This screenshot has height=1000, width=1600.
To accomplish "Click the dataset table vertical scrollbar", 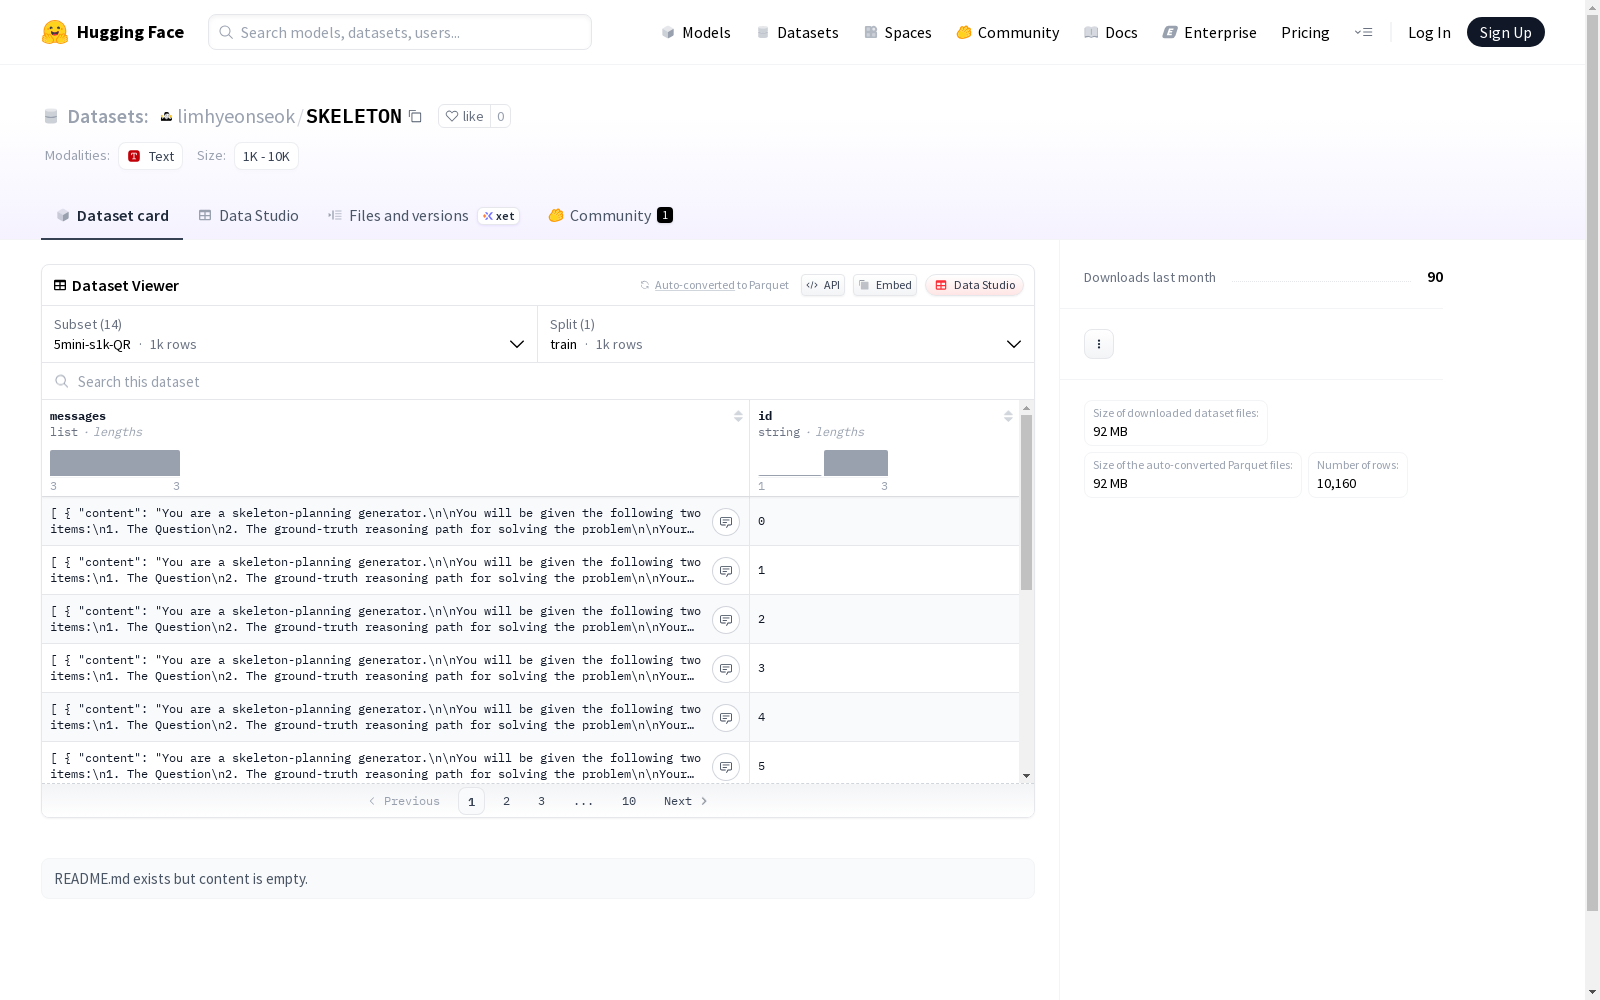I will coord(1026,502).
